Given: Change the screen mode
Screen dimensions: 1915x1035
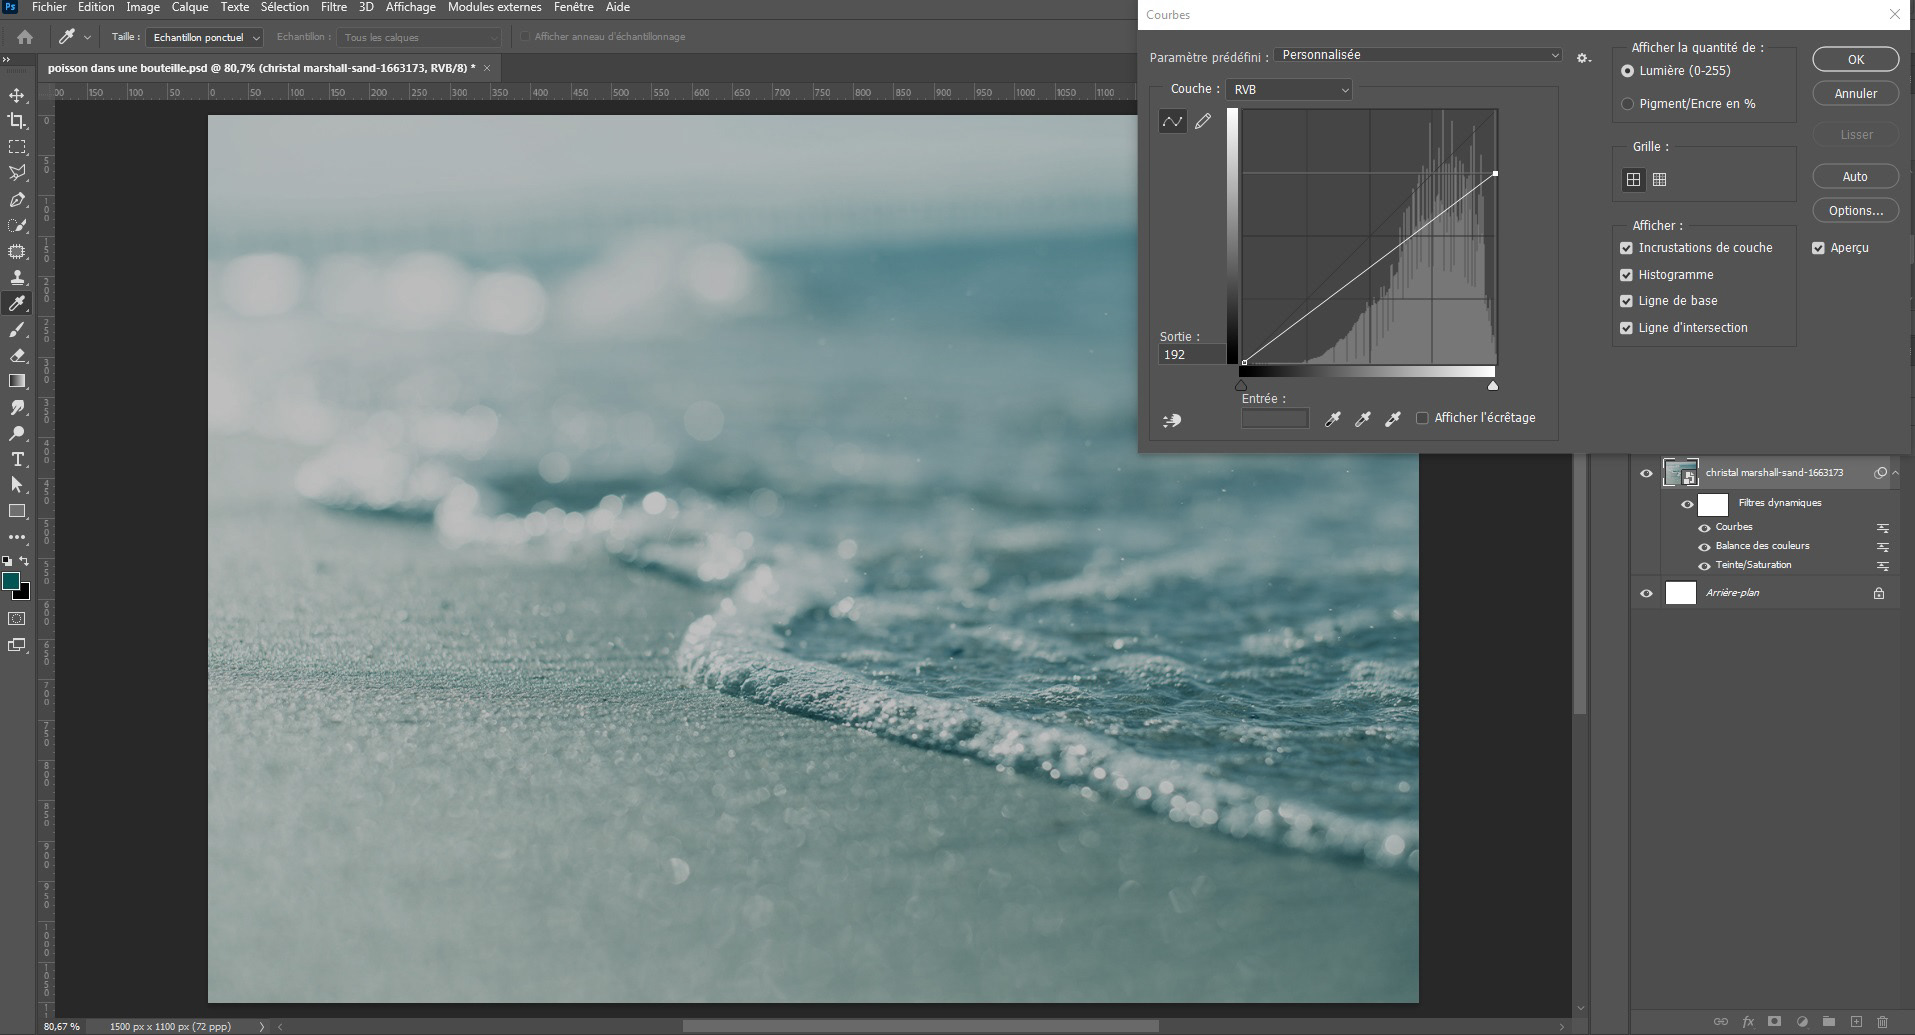Looking at the screenshot, I should pos(17,645).
